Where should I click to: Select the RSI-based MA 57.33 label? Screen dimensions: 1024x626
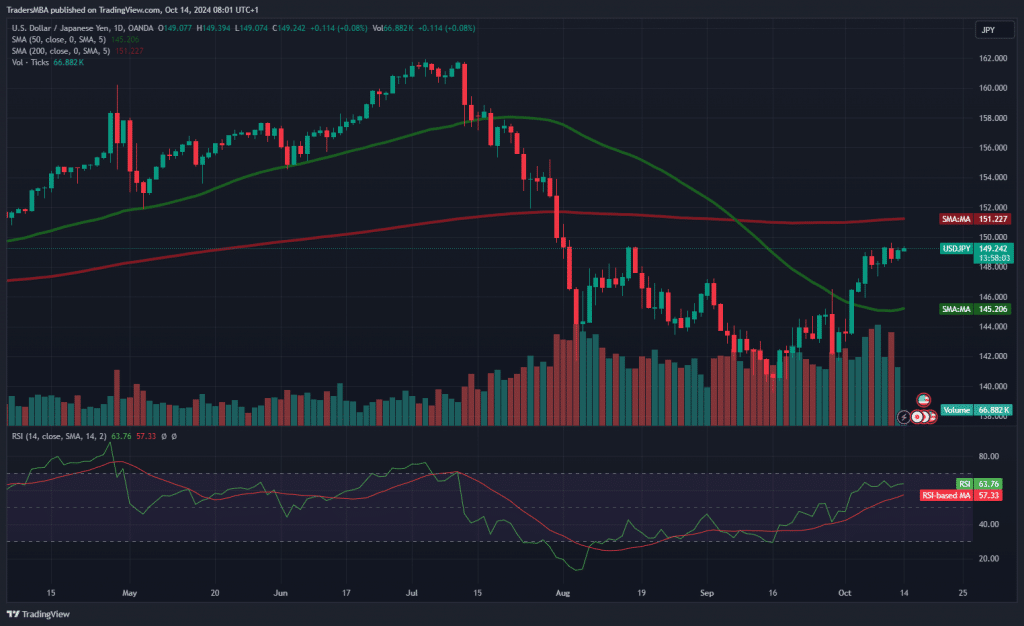tap(976, 495)
